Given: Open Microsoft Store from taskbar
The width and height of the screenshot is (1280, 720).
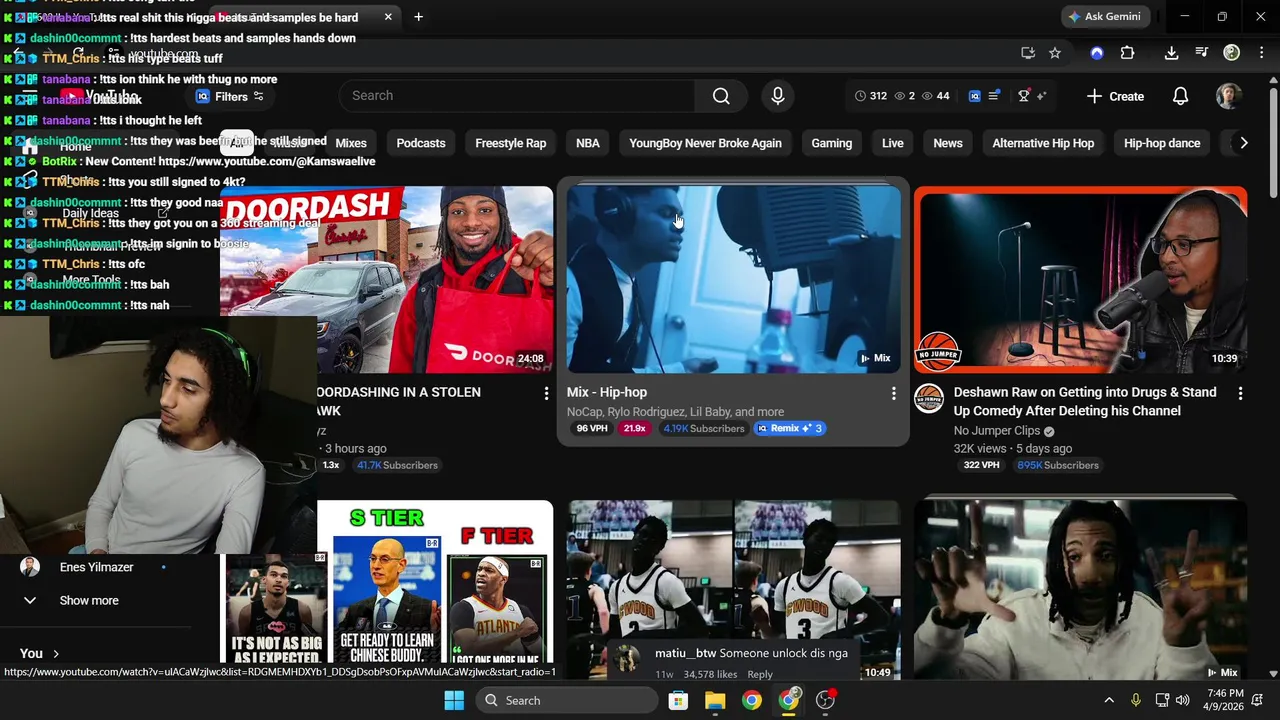Looking at the screenshot, I should click(x=678, y=700).
